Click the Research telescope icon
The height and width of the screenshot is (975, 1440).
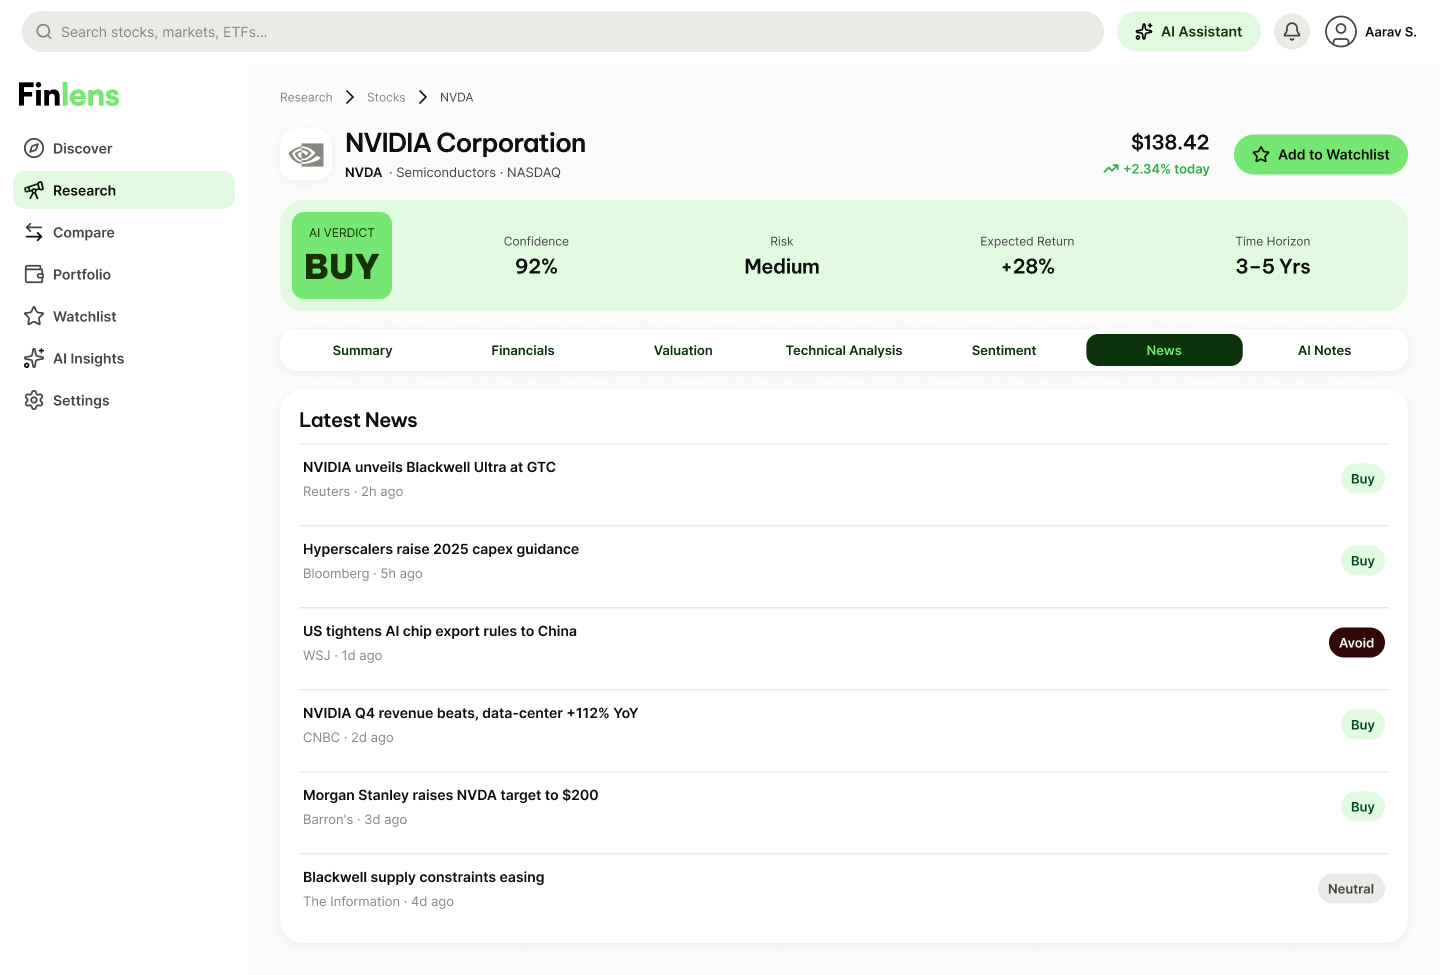click(34, 190)
